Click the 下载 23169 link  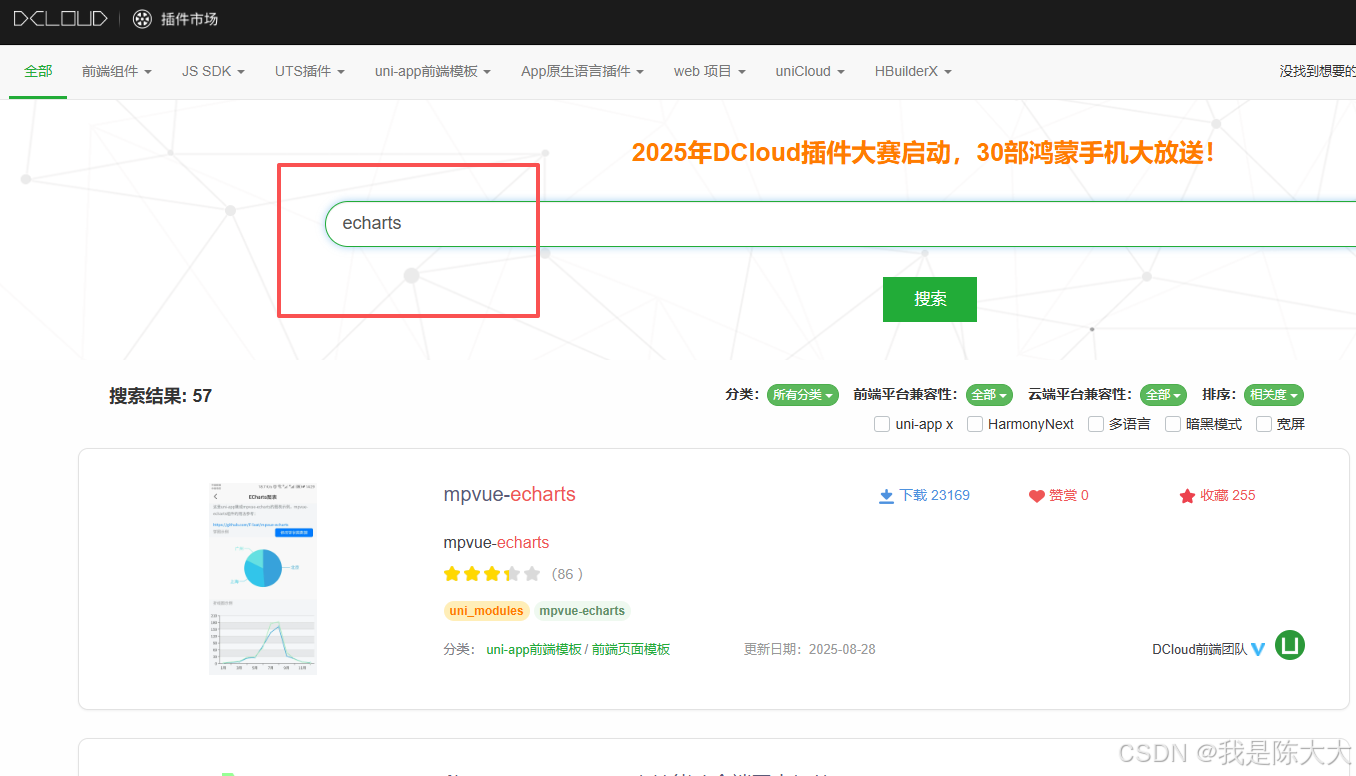(x=935, y=496)
